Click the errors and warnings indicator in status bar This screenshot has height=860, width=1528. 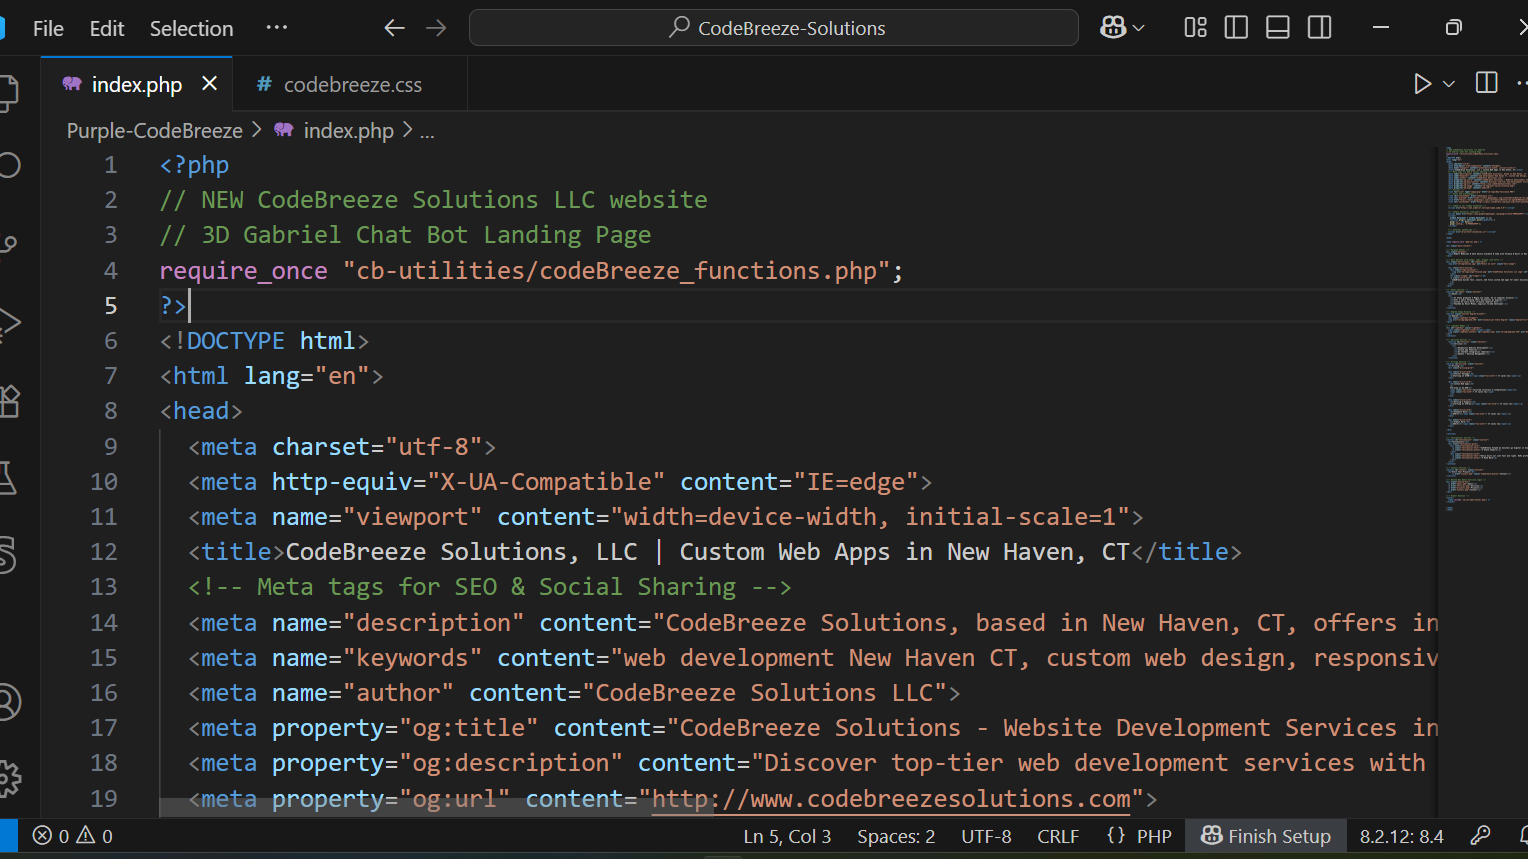(70, 836)
